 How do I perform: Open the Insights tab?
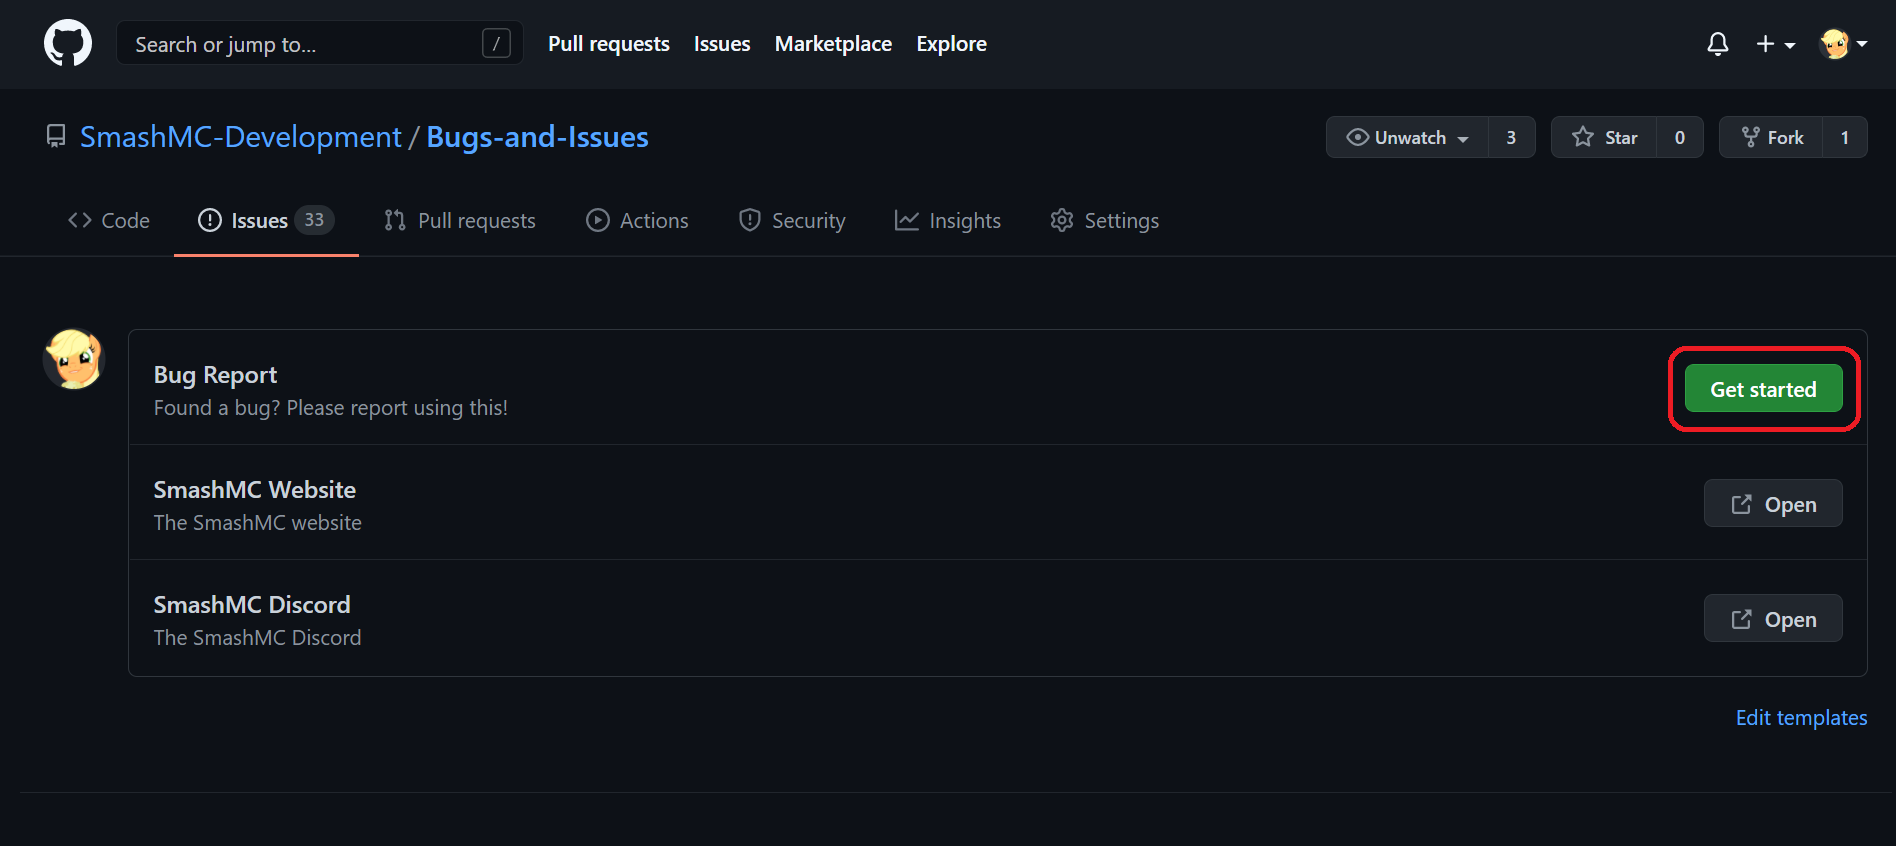click(x=948, y=220)
